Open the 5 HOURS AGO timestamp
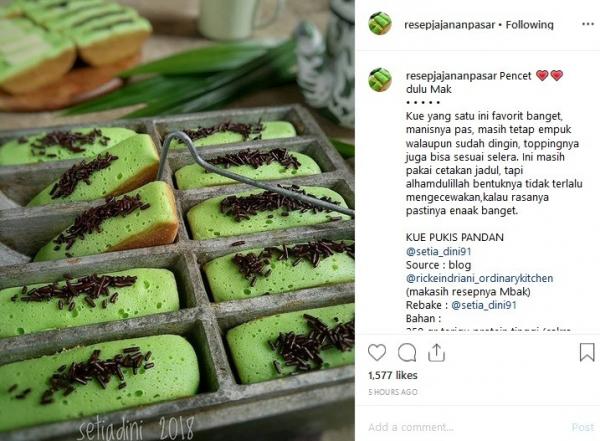The height and width of the screenshot is (441, 600). 393,392
